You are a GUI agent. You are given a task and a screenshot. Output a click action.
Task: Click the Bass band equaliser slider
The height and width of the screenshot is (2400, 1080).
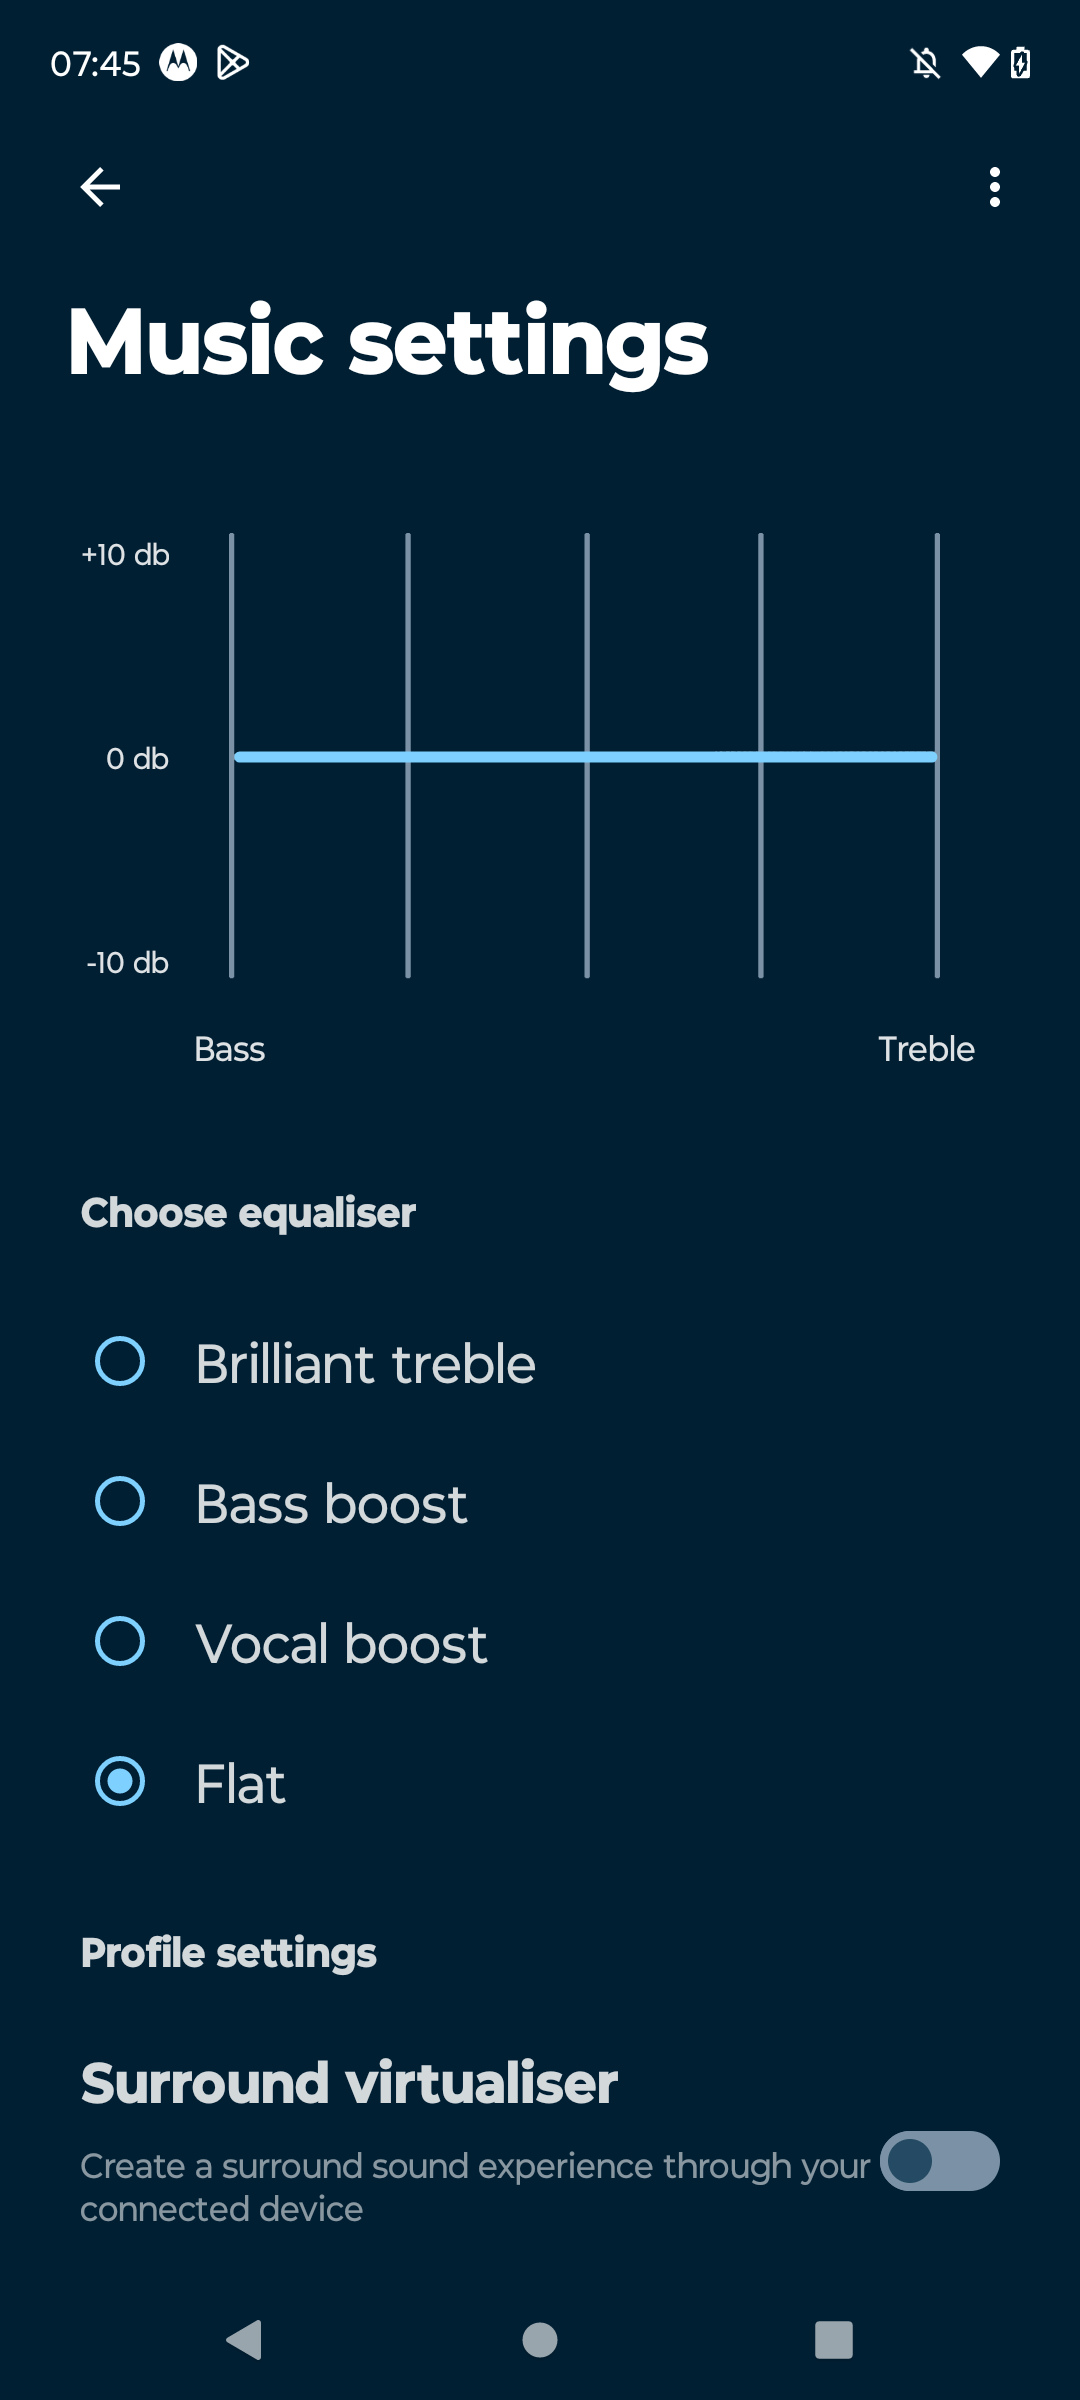pyautogui.click(x=232, y=756)
